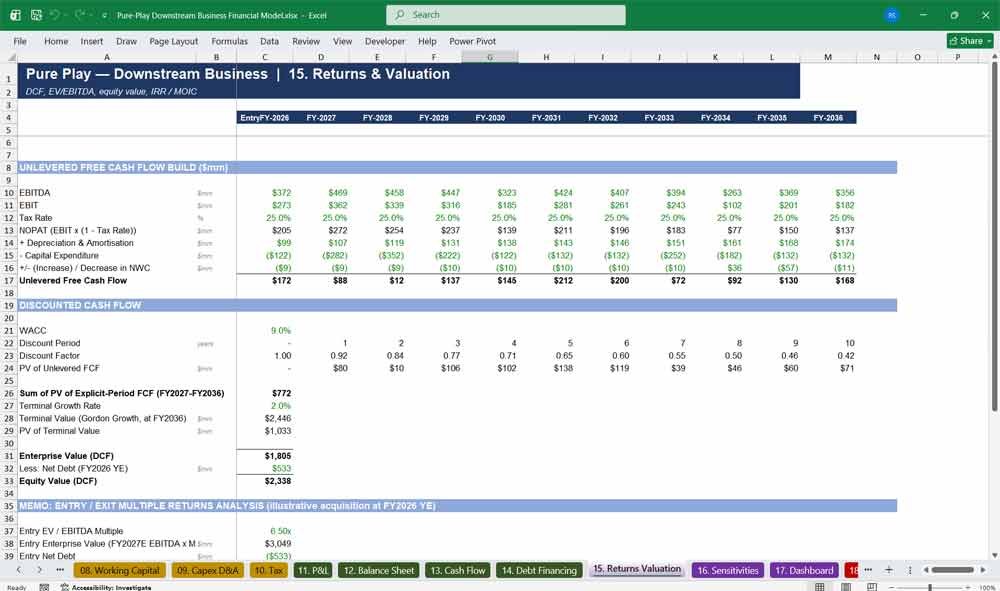Open the Formulas ribbon tab
This screenshot has width=1000, height=591.
pyautogui.click(x=230, y=41)
